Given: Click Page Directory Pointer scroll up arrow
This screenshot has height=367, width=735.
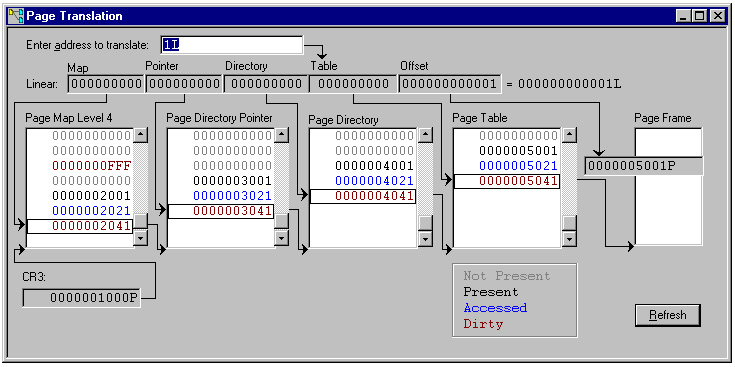Looking at the screenshot, I should 281,136.
